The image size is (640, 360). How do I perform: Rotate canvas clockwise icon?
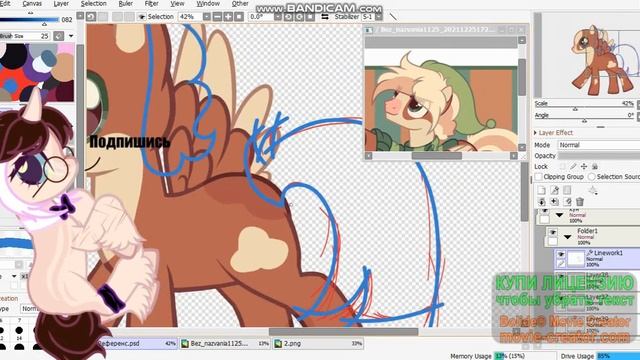(x=299, y=17)
